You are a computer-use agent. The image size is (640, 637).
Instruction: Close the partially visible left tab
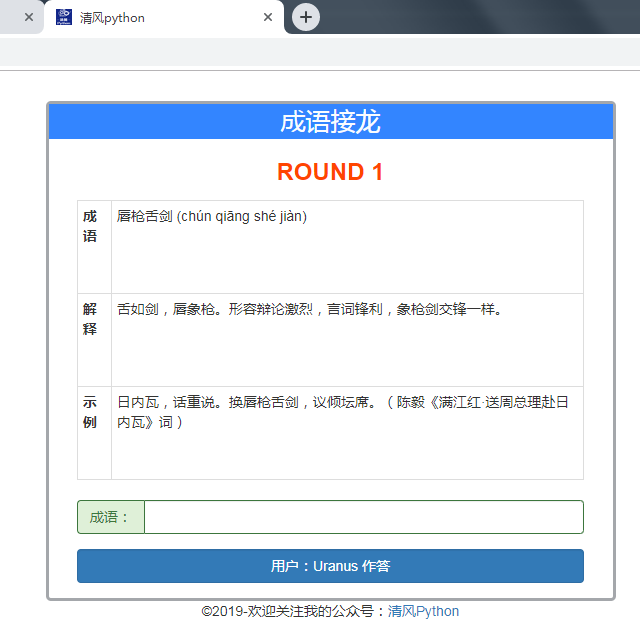click(x=29, y=17)
